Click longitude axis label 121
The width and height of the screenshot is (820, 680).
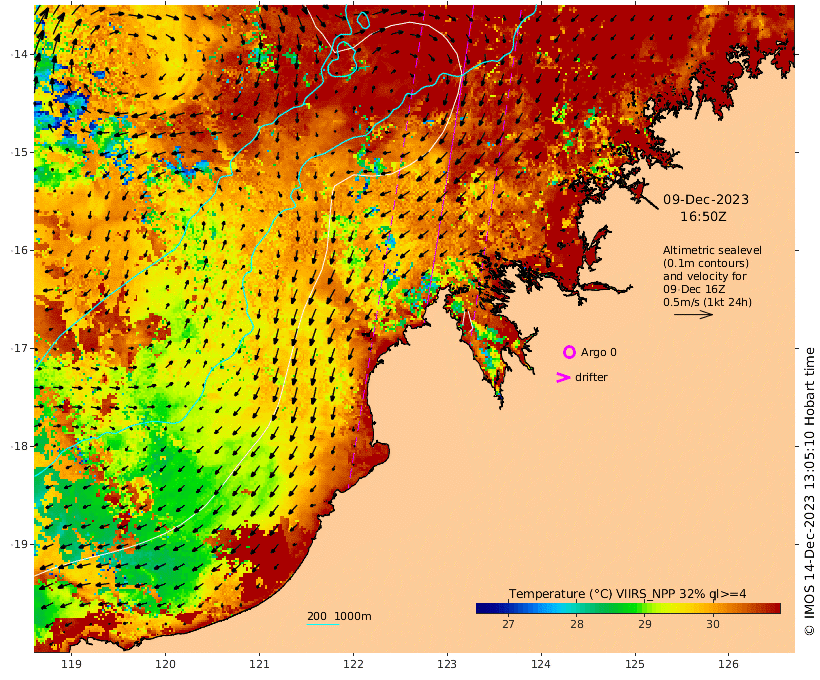[259, 664]
